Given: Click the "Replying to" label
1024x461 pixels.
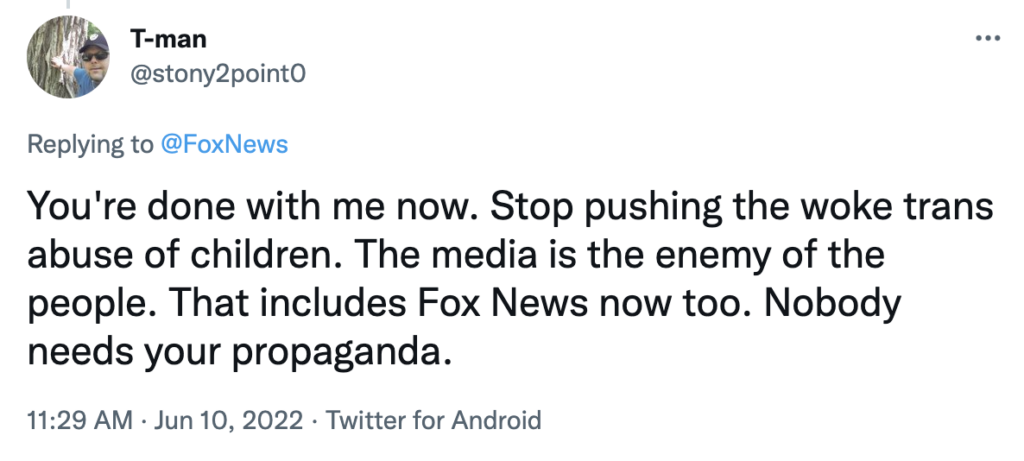Looking at the screenshot, I should coord(91,145).
